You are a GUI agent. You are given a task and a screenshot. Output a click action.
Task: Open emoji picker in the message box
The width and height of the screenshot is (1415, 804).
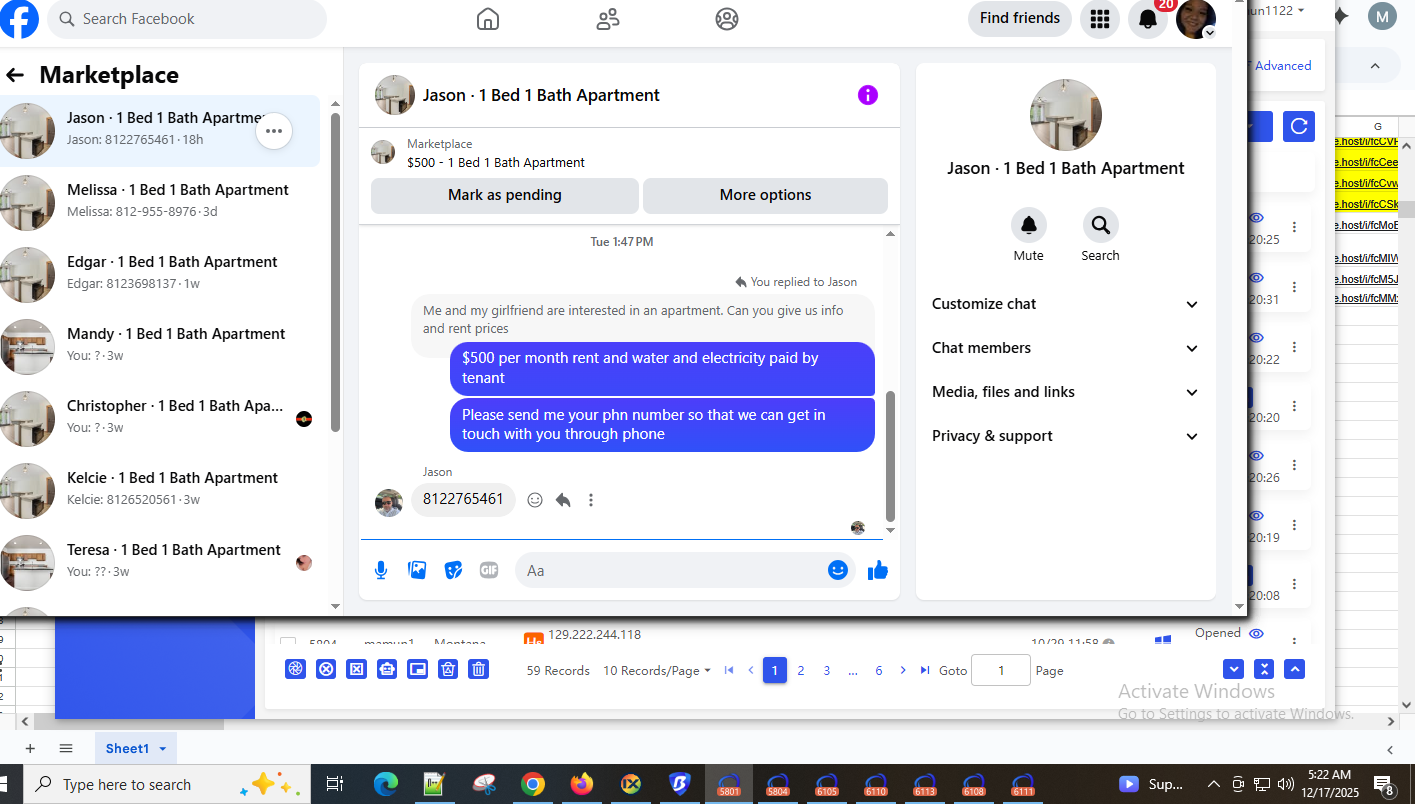tap(838, 570)
